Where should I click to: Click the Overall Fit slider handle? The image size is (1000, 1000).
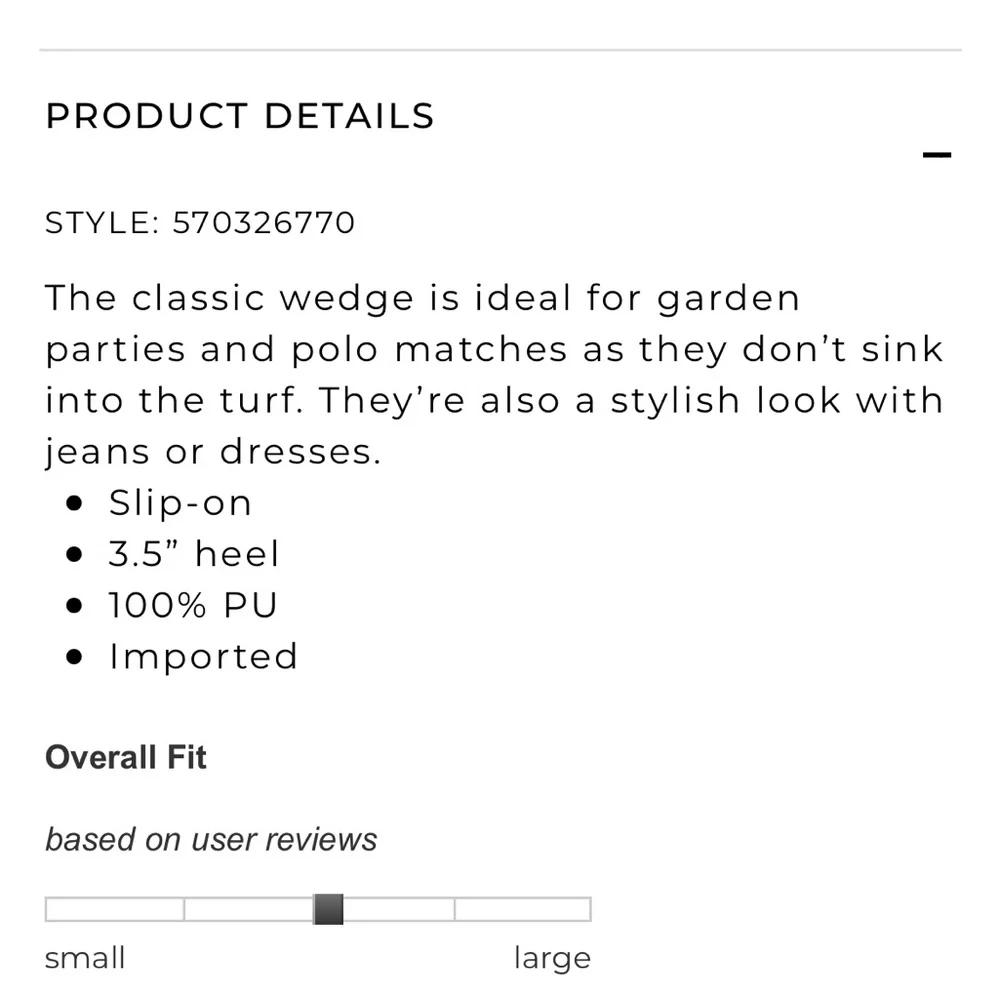(x=328, y=909)
